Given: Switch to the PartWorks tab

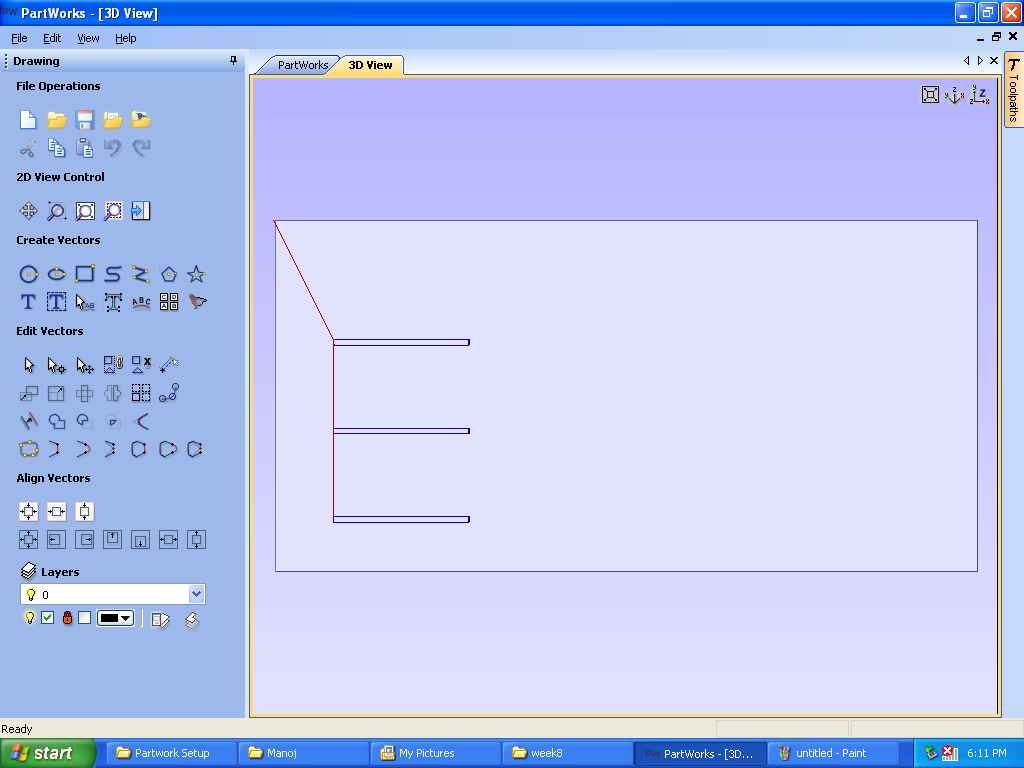Looking at the screenshot, I should [x=302, y=65].
